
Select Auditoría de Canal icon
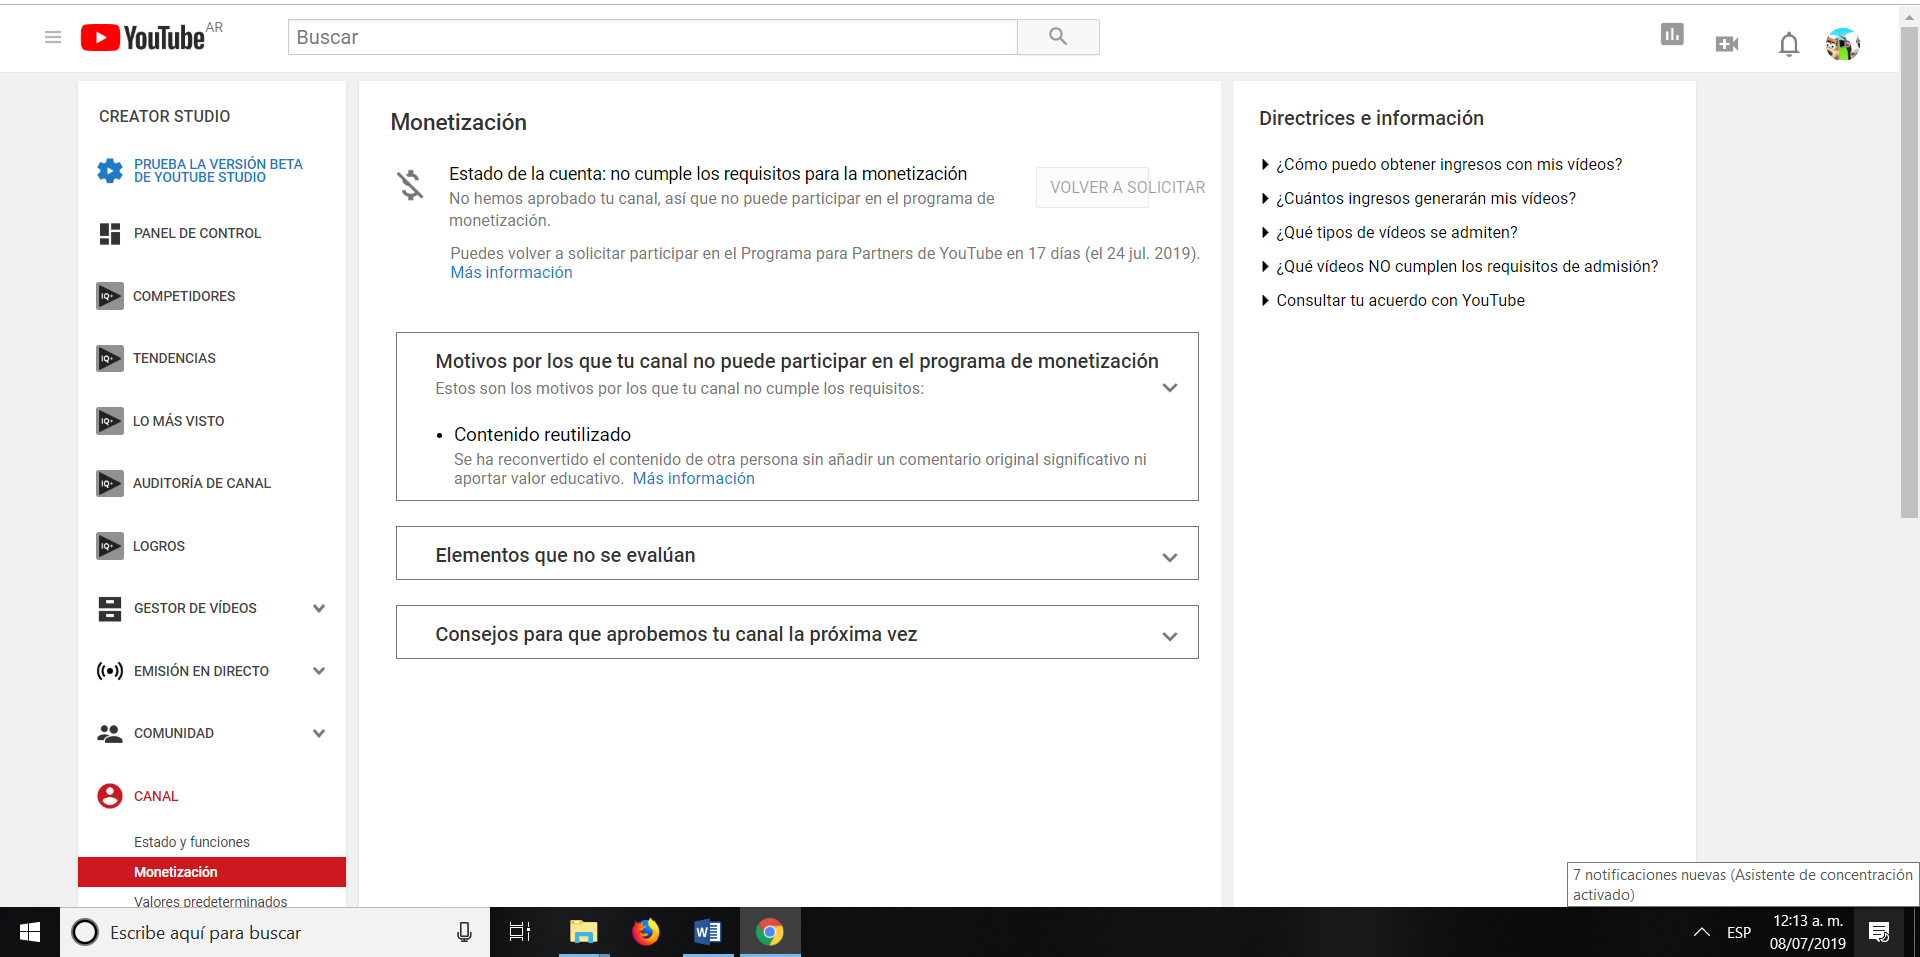coord(110,483)
